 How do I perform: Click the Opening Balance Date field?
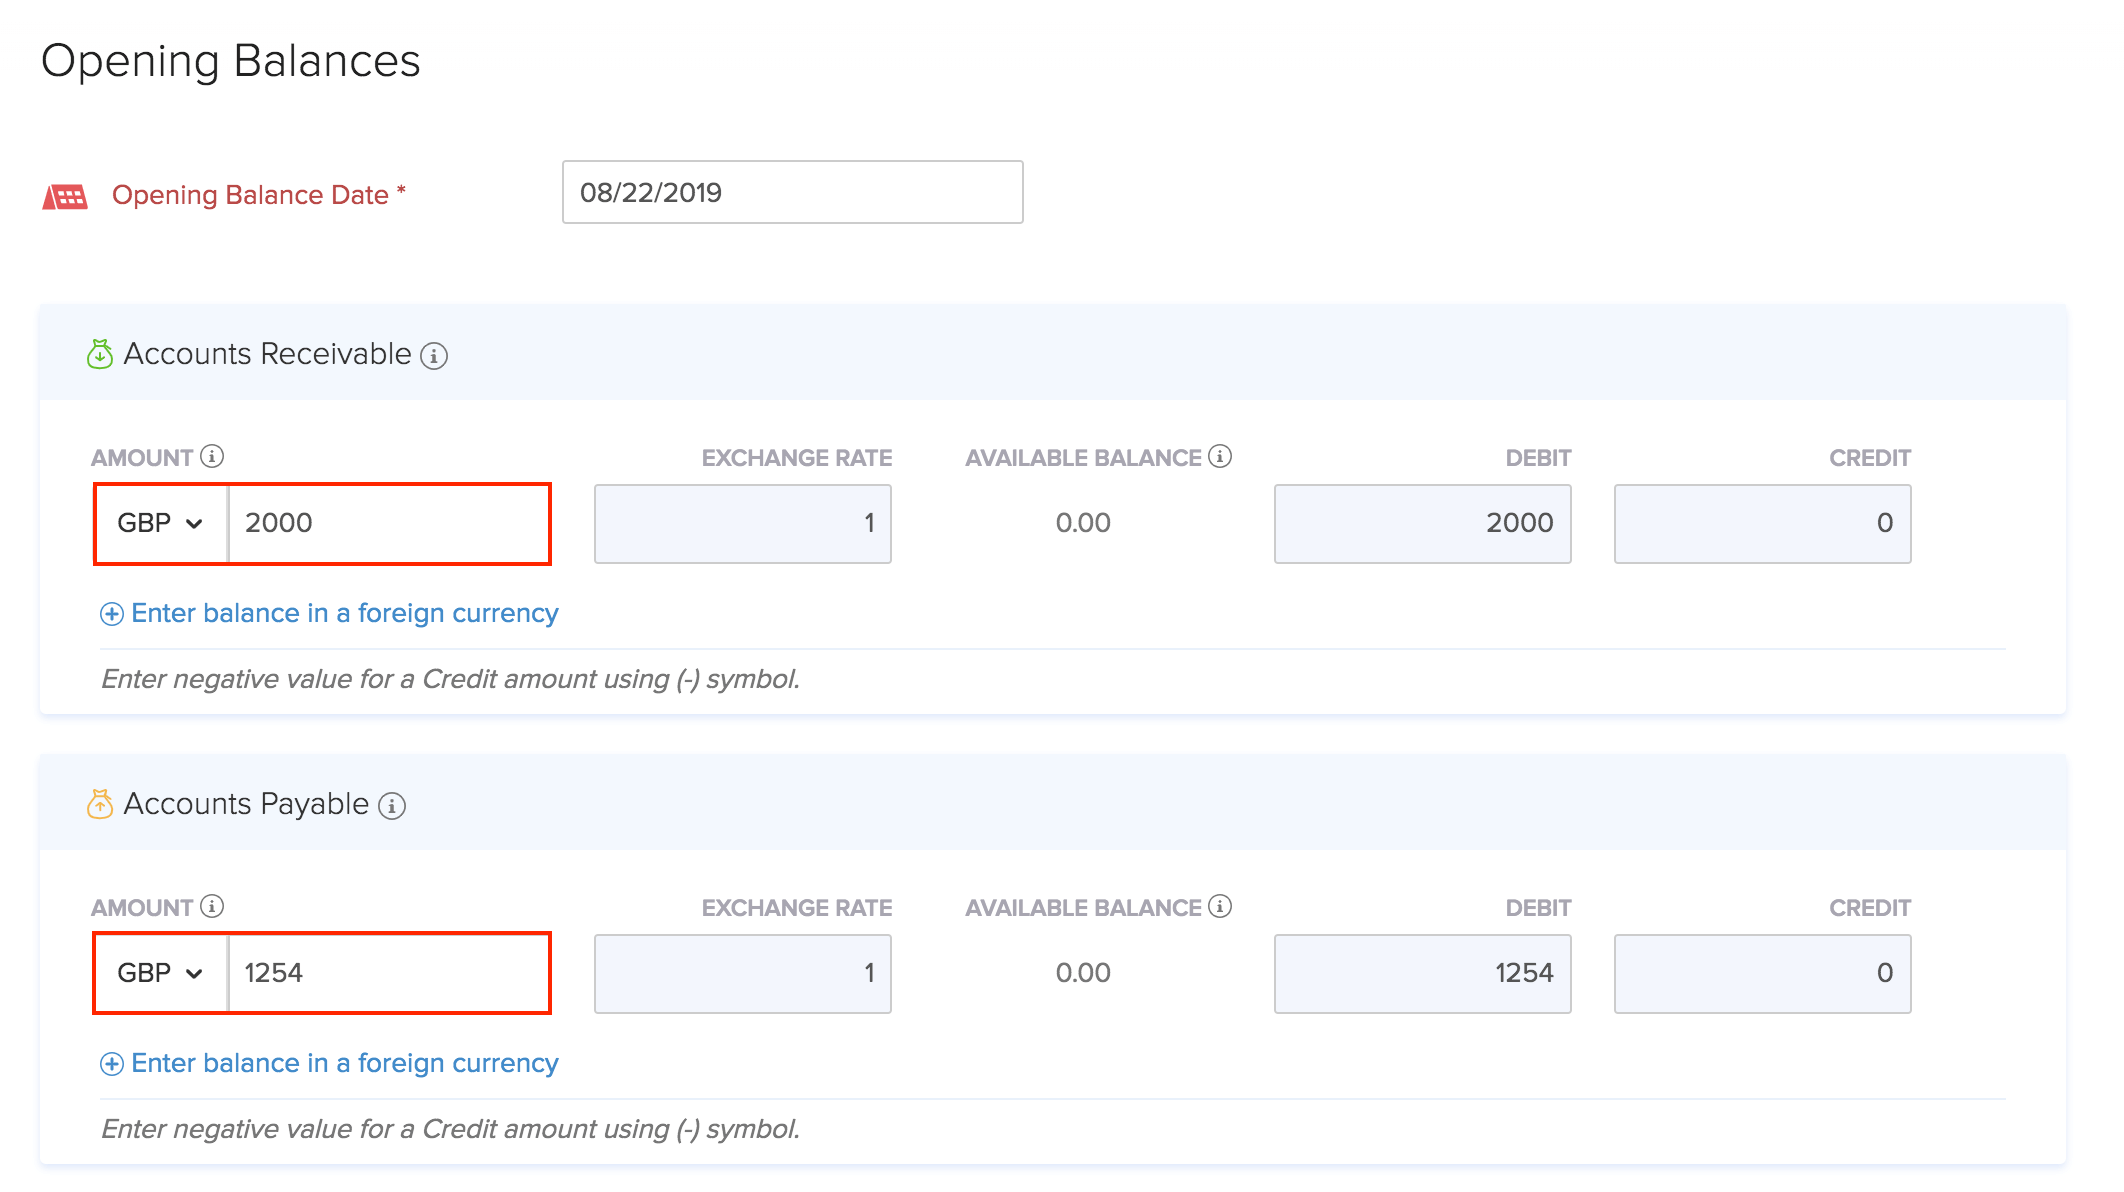point(792,192)
